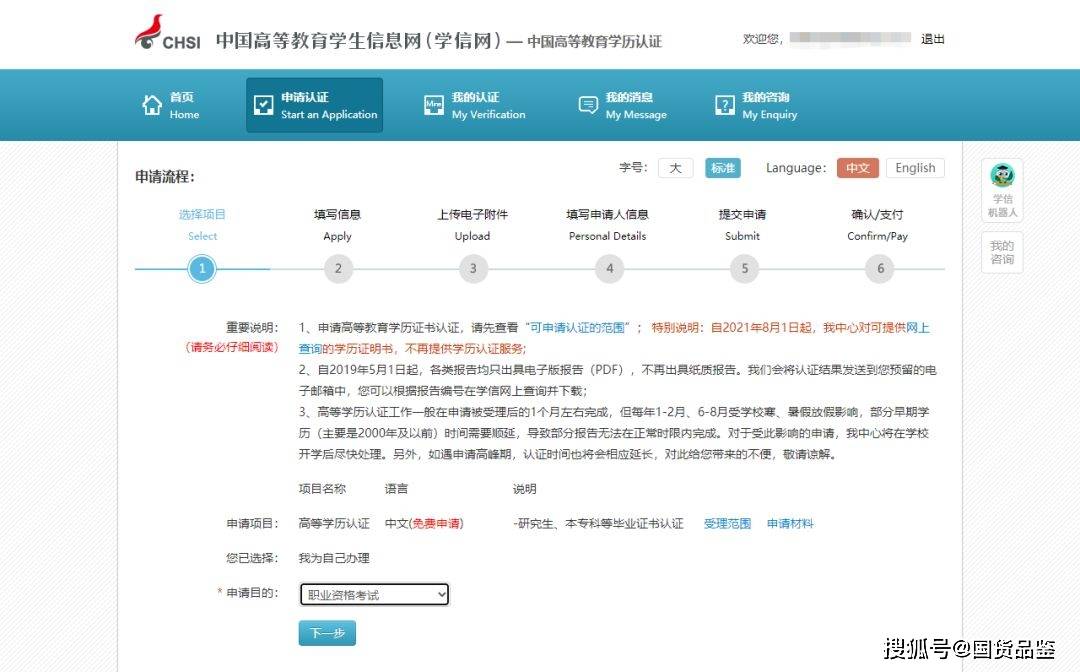Click the Start an Application checkmark icon
1080x672 pixels.
click(263, 105)
